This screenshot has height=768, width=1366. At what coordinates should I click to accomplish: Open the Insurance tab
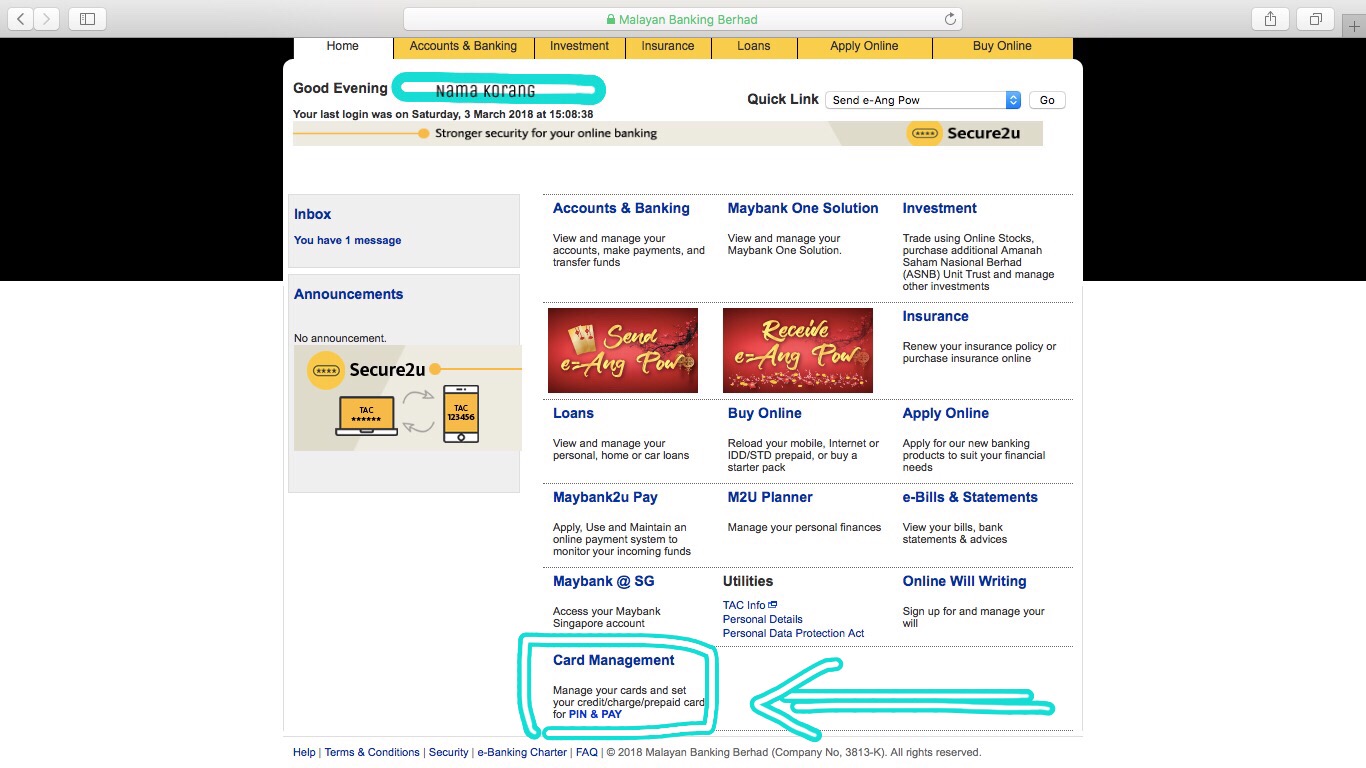click(x=668, y=46)
